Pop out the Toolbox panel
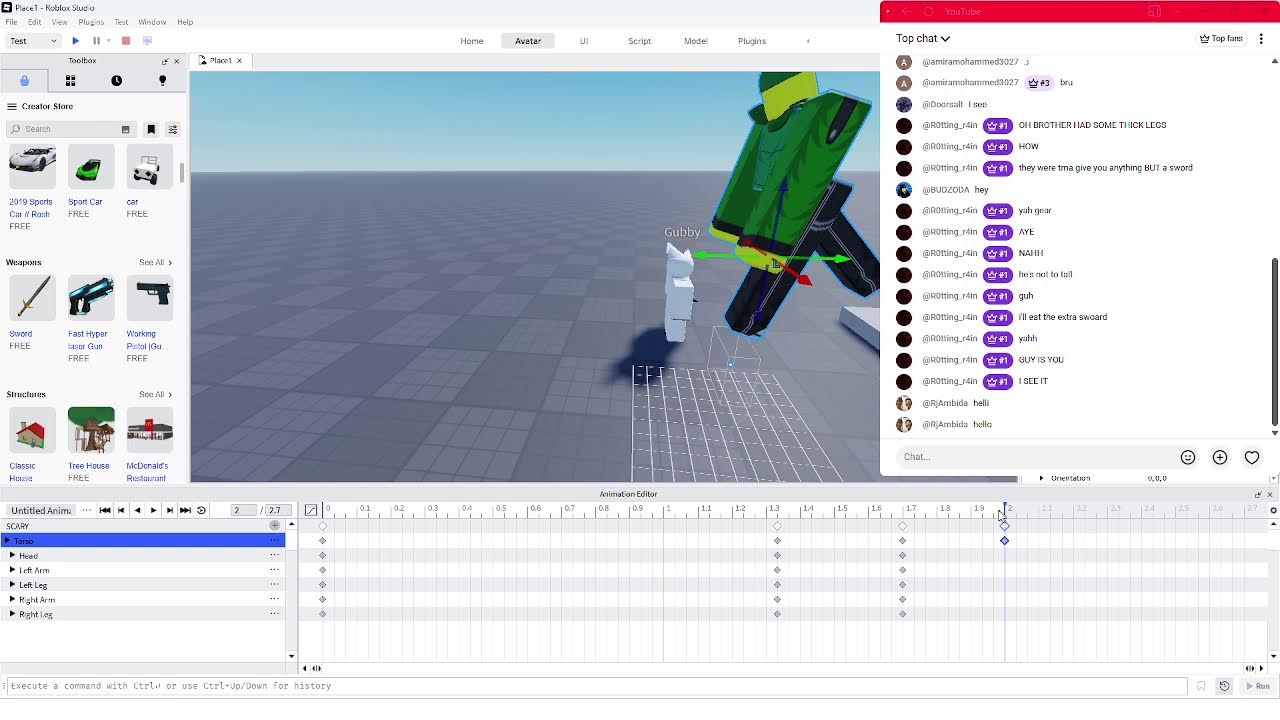 (x=164, y=61)
